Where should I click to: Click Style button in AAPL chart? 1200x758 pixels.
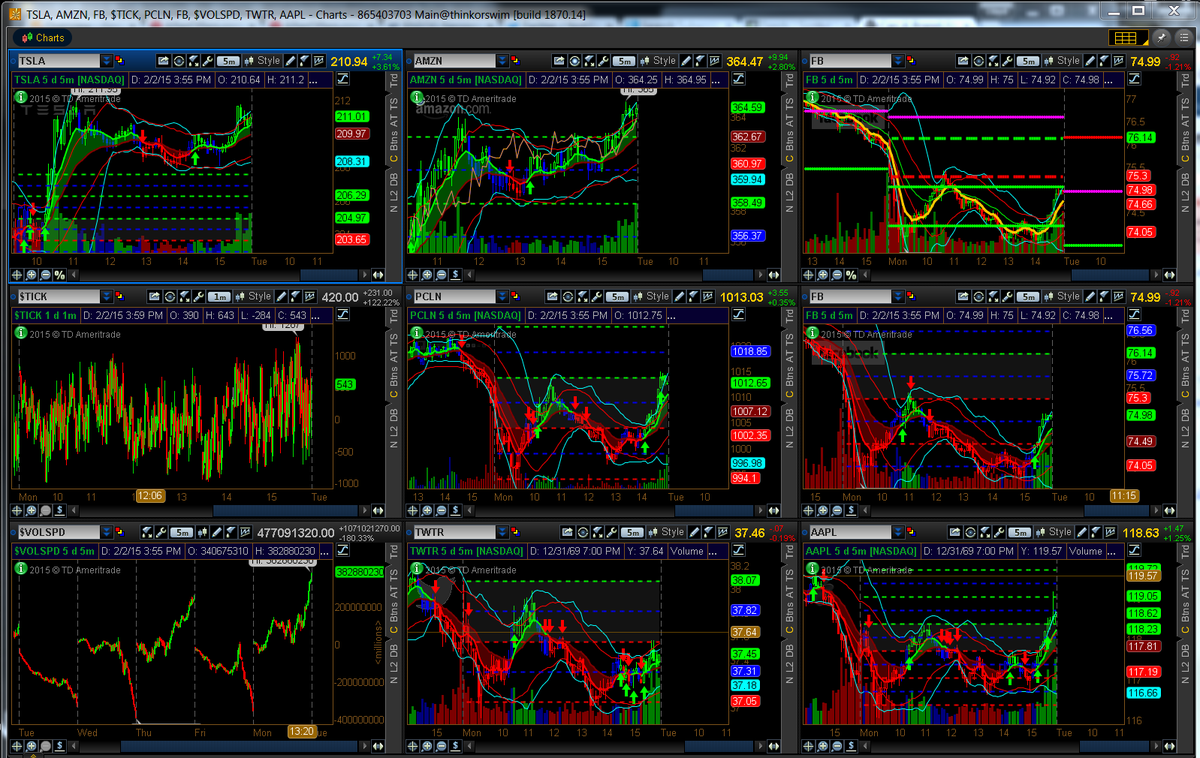(x=1055, y=533)
